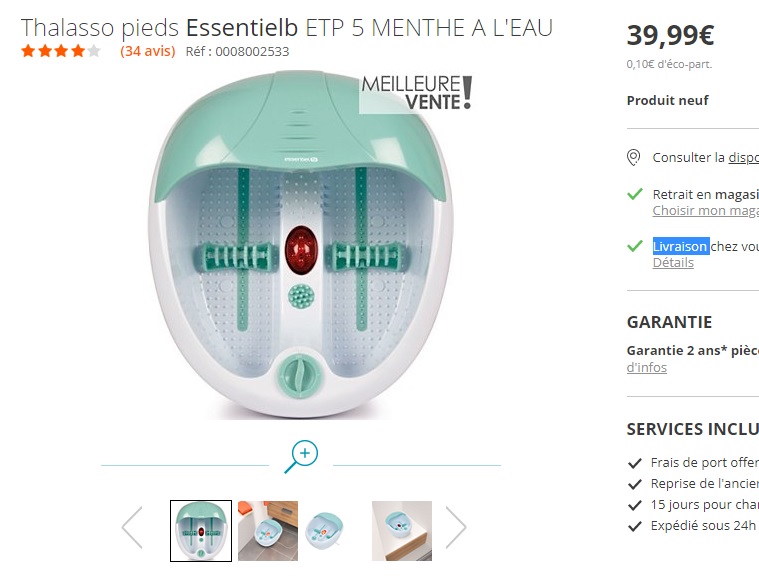The image size is (759, 581).
Task: Select the fourth thumbnail on the wooden bench
Action: click(402, 530)
